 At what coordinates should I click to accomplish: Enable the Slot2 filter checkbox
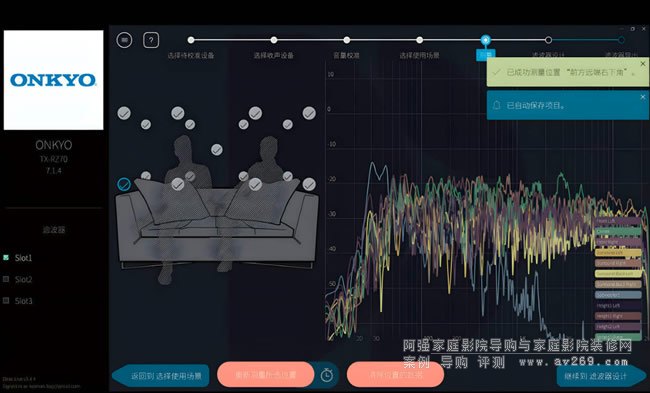6,279
